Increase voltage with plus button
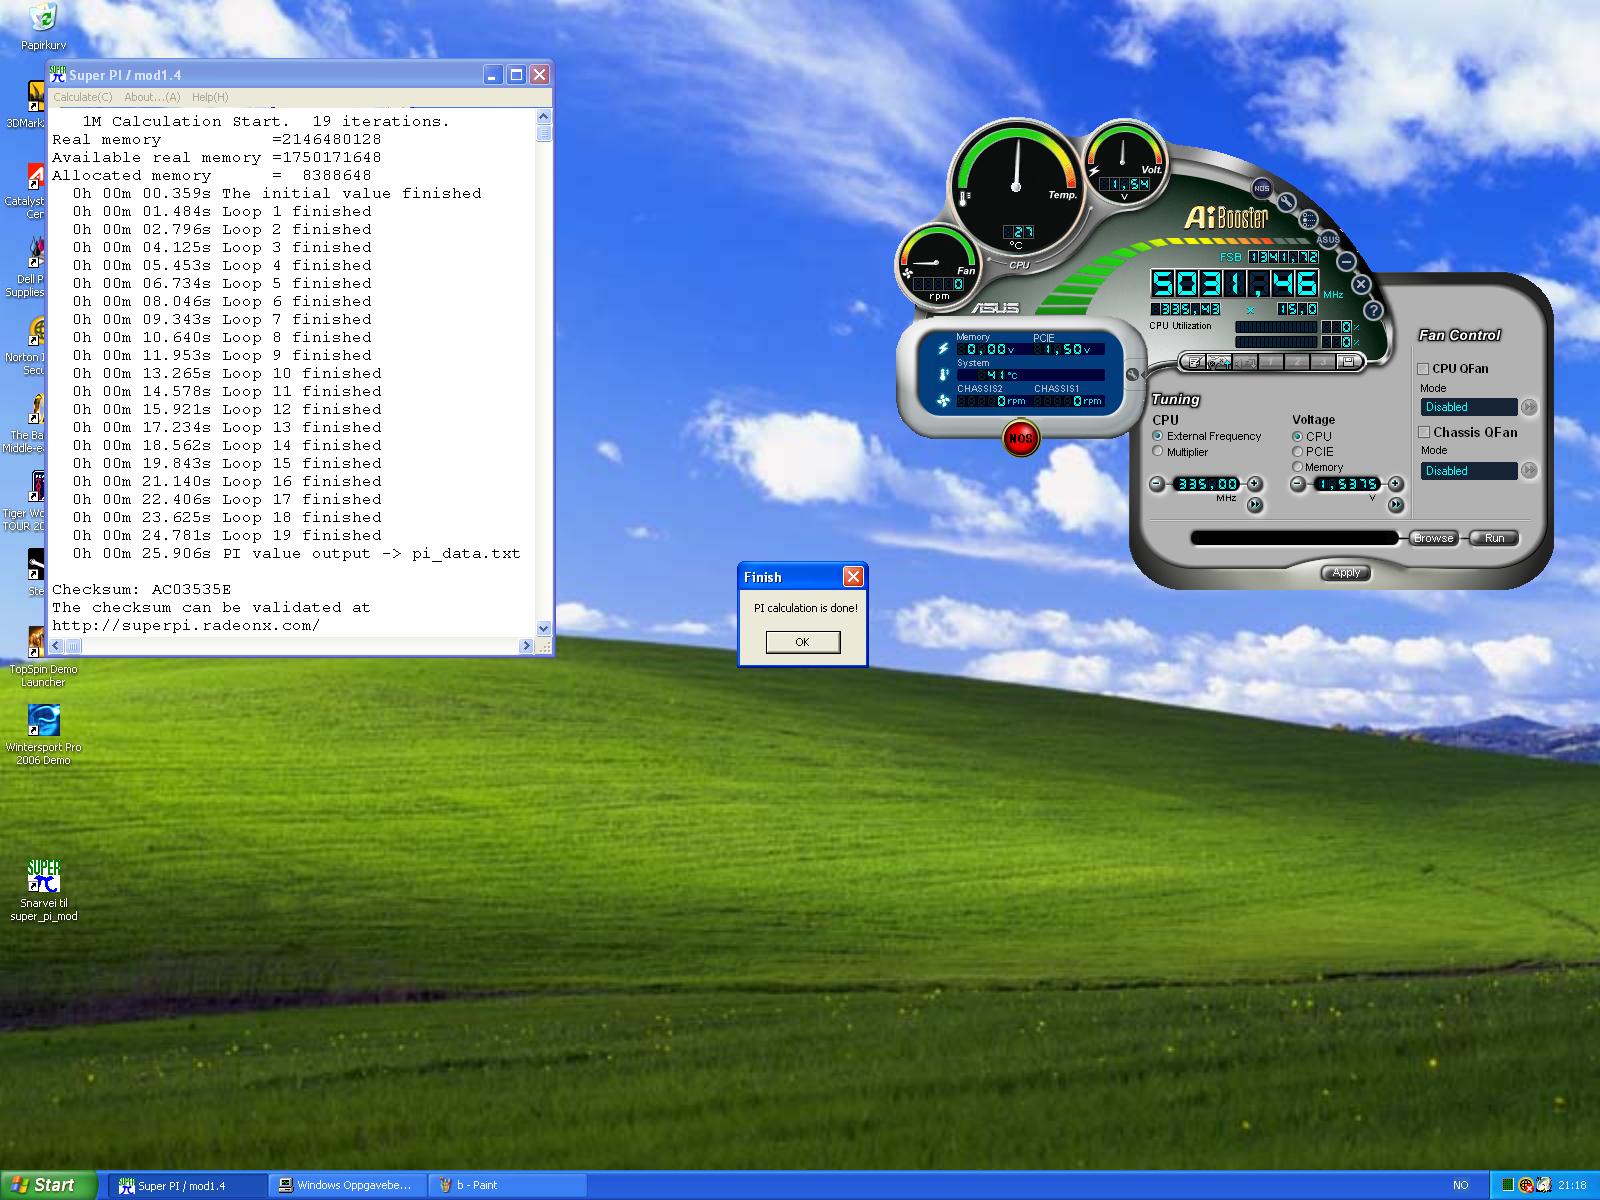 [1395, 484]
